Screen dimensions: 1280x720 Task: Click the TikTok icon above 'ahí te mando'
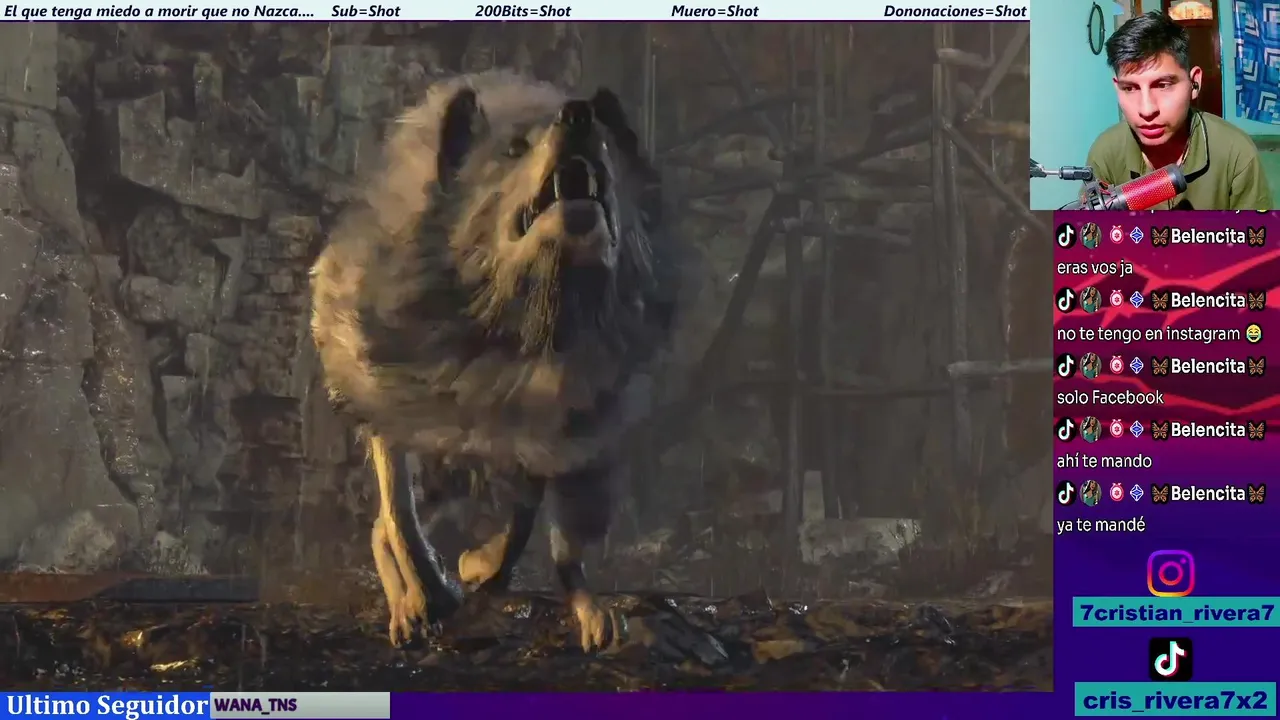pos(1066,430)
